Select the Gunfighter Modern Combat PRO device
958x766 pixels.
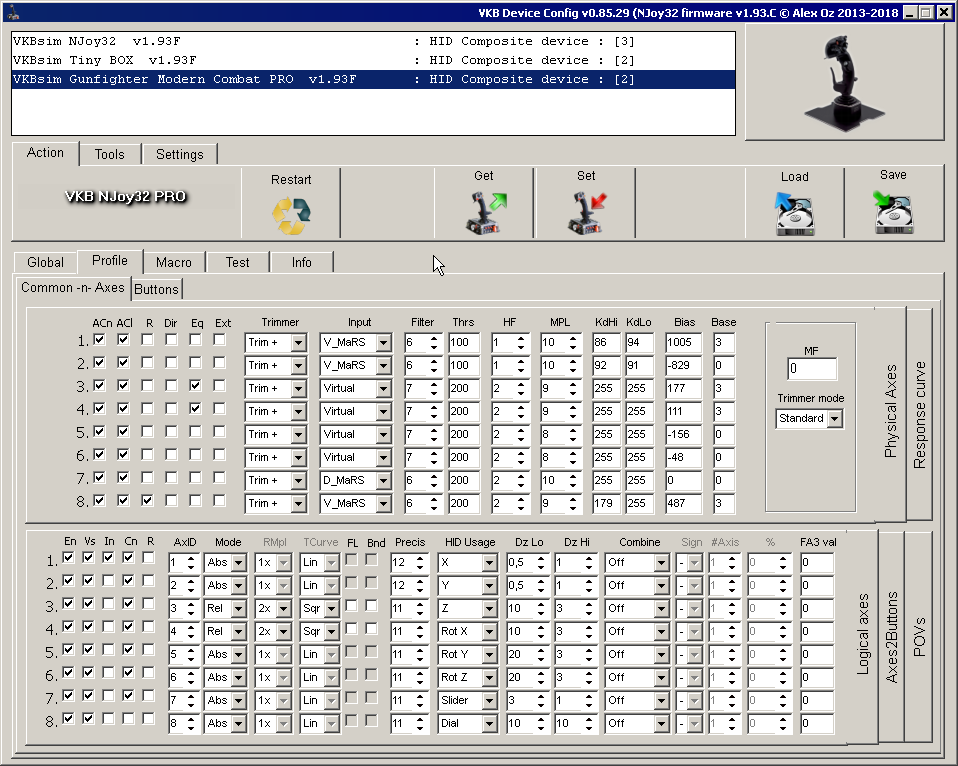[x=373, y=79]
